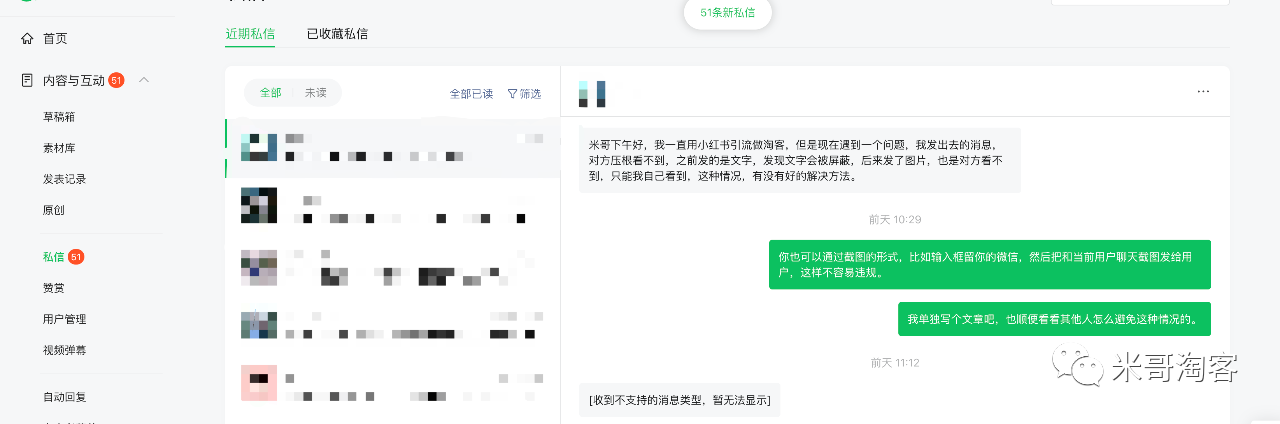
Task: Open the first conversation in the list
Action: (x=392, y=148)
